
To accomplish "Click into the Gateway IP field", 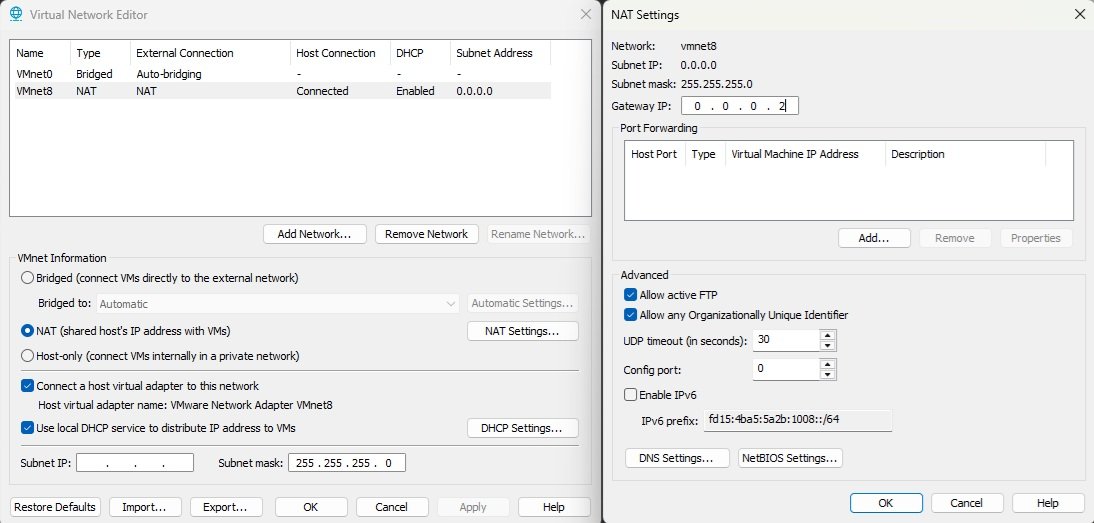I will [x=740, y=106].
